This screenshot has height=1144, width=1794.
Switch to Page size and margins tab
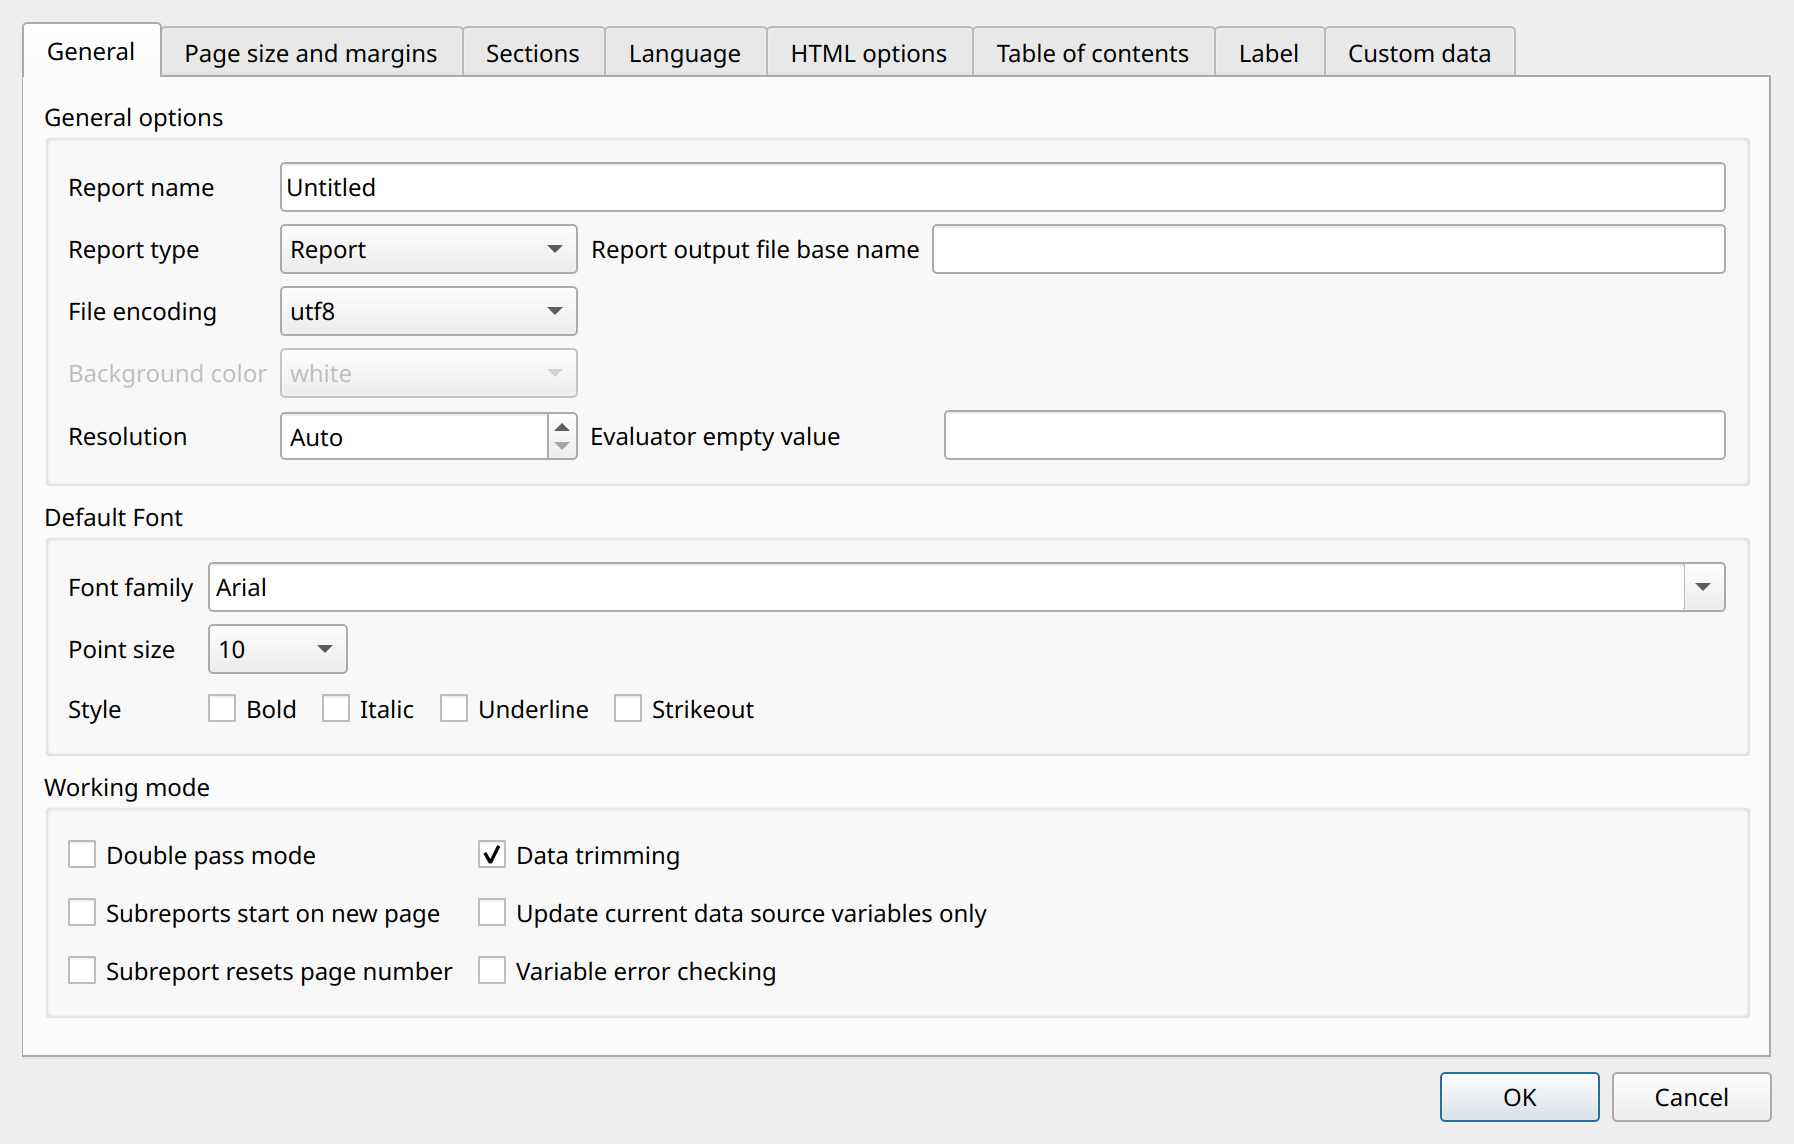coord(311,53)
